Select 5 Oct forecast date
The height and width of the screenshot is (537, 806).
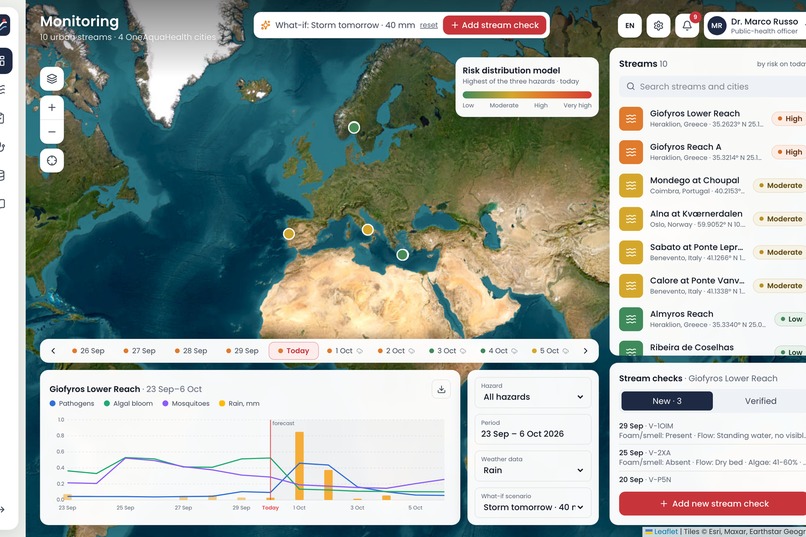pos(550,351)
